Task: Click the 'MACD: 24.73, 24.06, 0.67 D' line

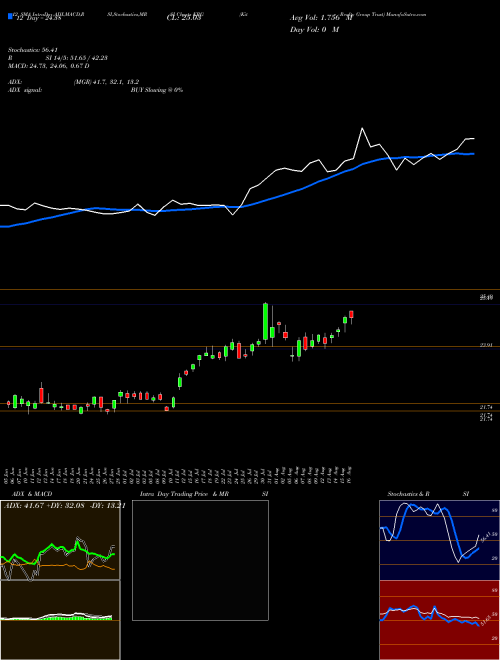Action: click(x=48, y=66)
